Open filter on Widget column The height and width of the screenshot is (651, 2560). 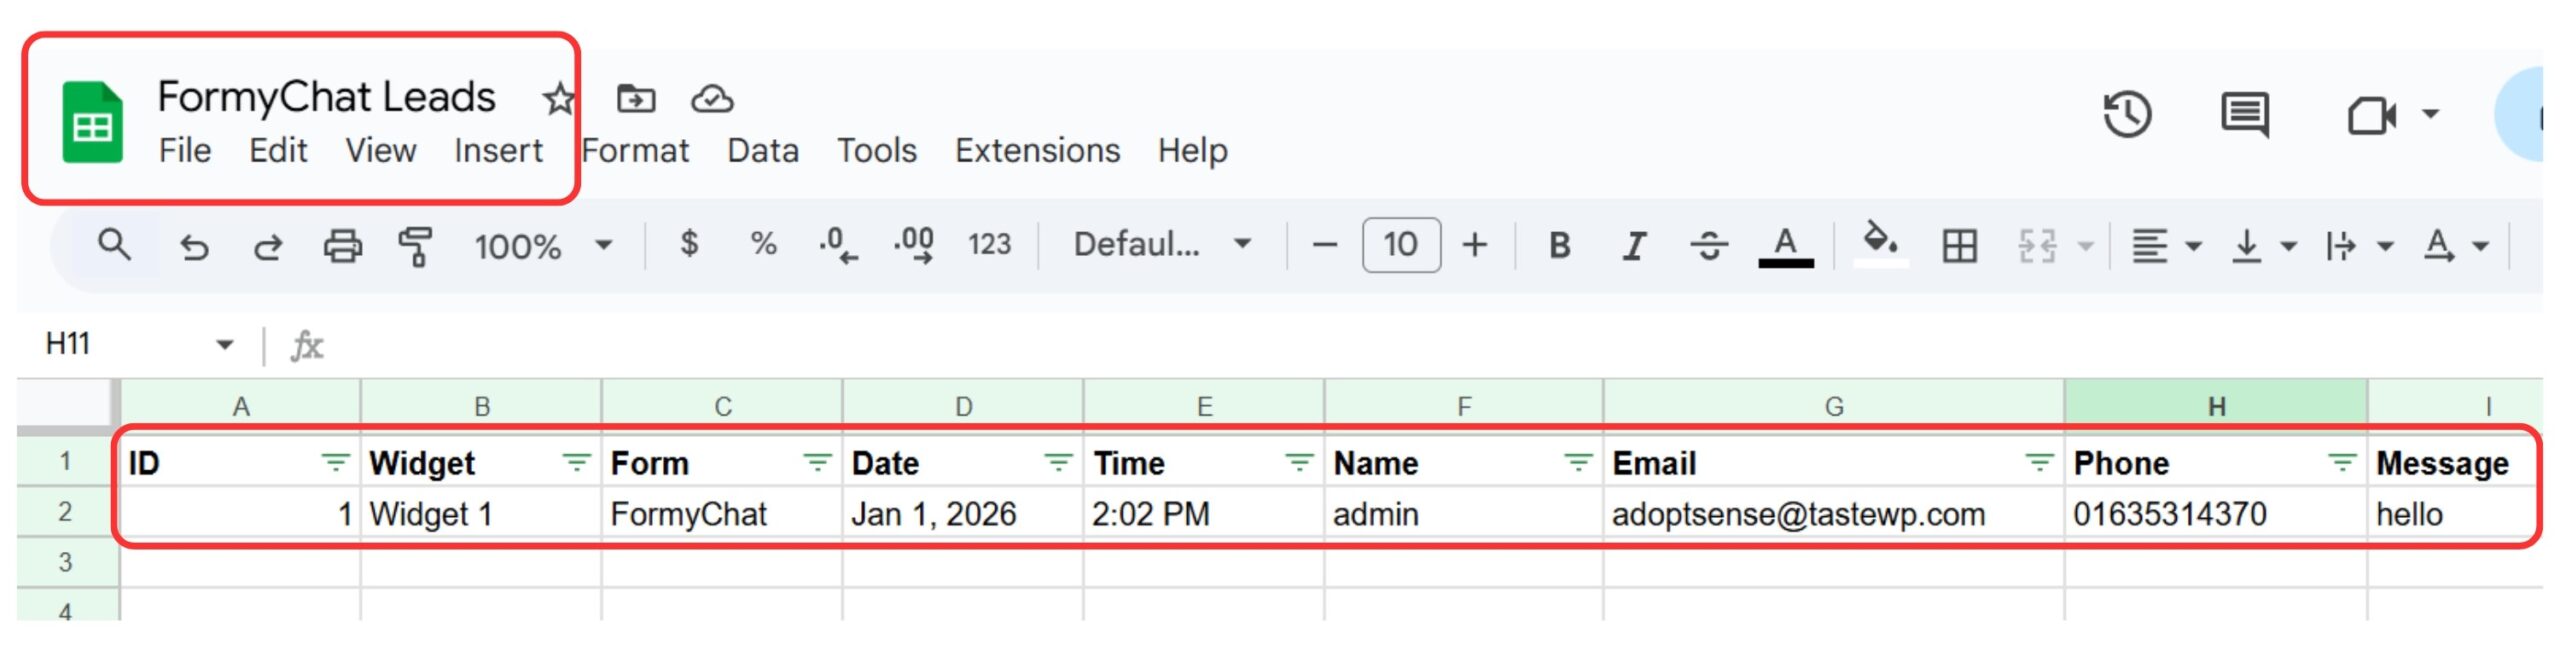click(576, 463)
